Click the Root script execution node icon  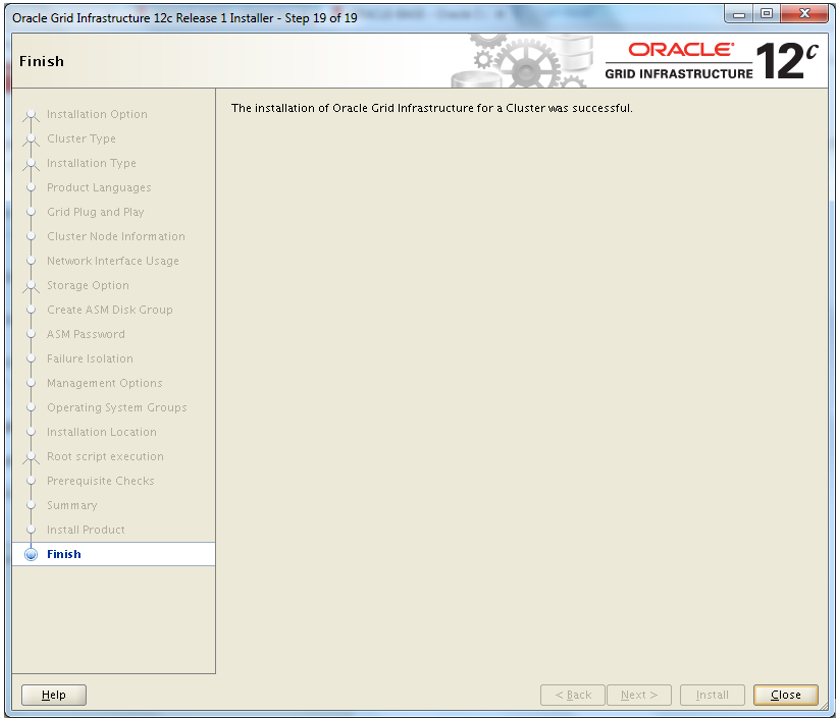coord(31,457)
